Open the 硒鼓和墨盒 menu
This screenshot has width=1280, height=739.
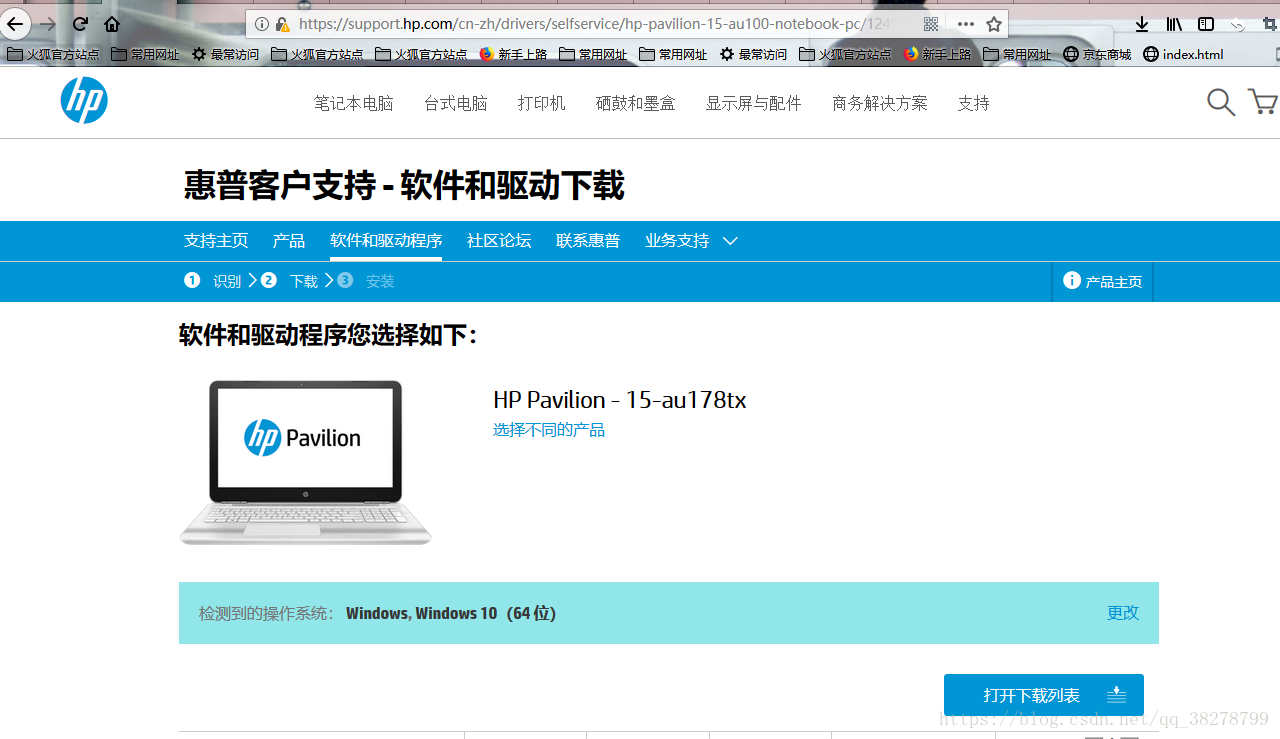pos(636,103)
